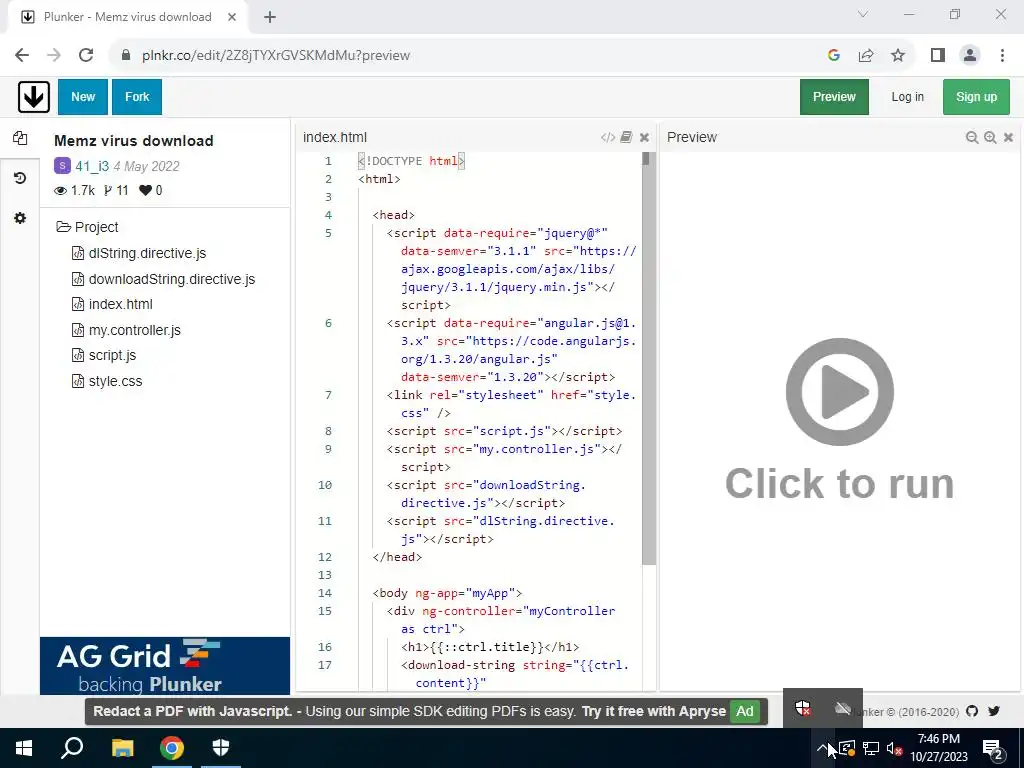The height and width of the screenshot is (768, 1024).
Task: Bookmark this page with star
Action: (898, 56)
